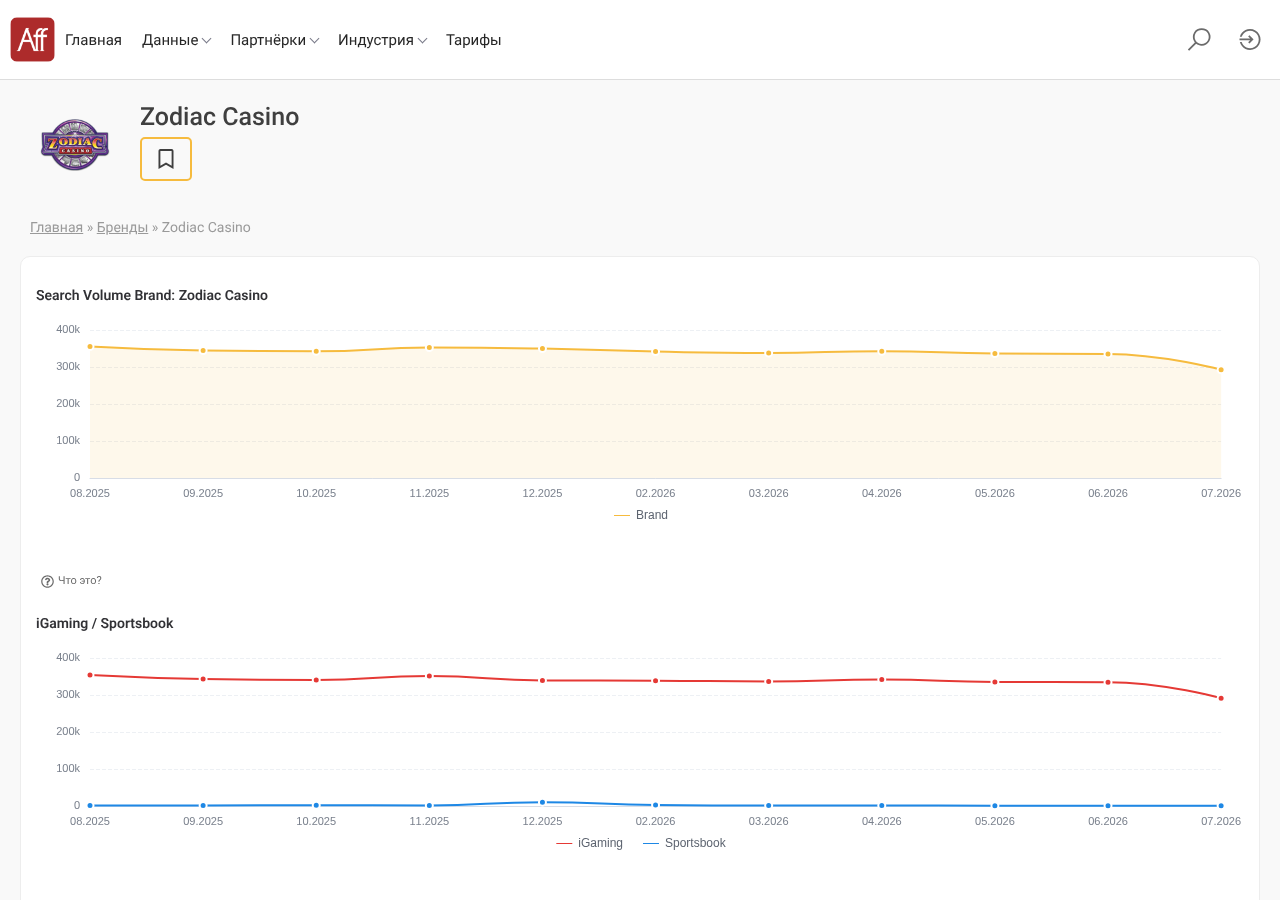1280x900 pixels.
Task: Click the 12.2025 blue Sportsbook data point
Action: pyautogui.click(x=543, y=802)
